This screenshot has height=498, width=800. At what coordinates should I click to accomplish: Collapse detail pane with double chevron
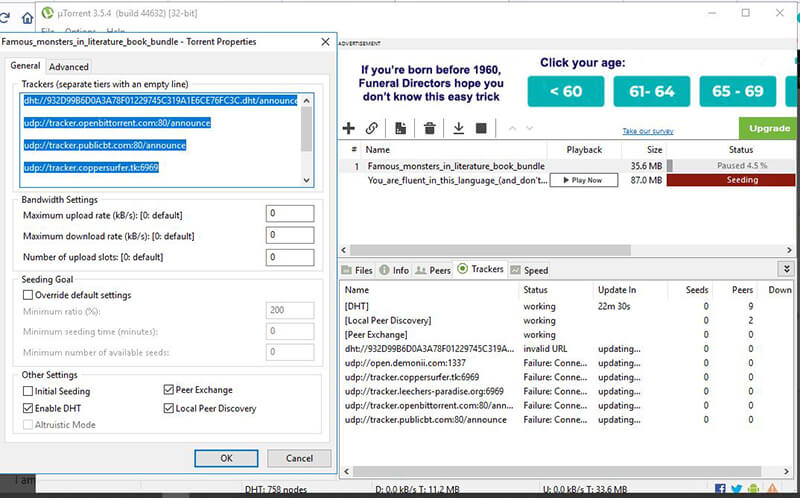tap(786, 269)
